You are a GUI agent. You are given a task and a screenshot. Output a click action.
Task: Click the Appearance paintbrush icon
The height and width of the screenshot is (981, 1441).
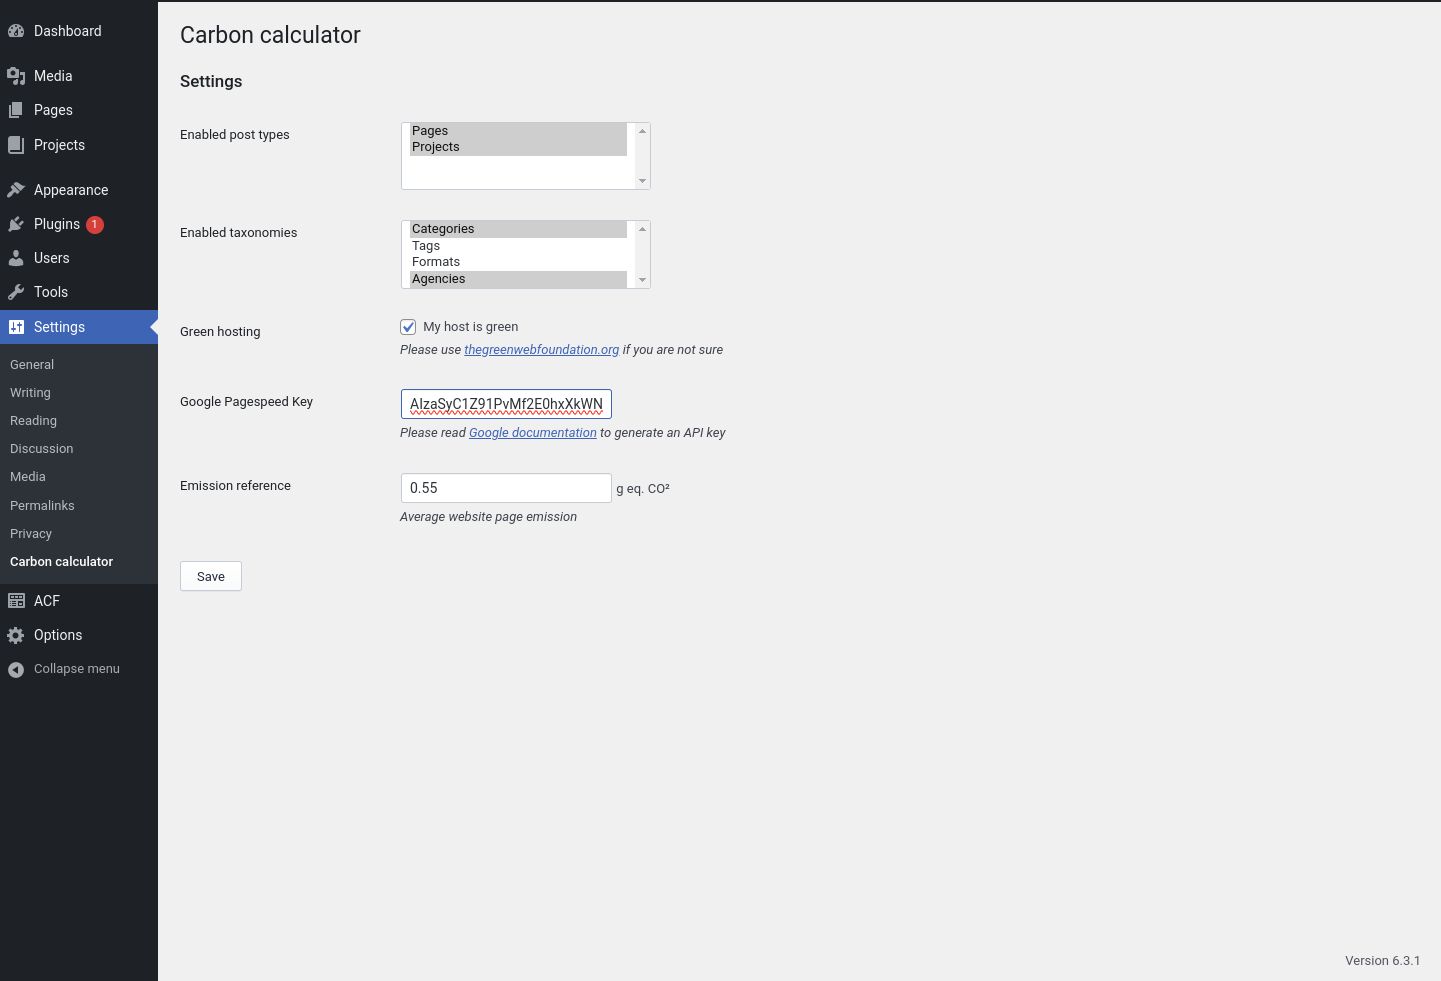coord(16,190)
